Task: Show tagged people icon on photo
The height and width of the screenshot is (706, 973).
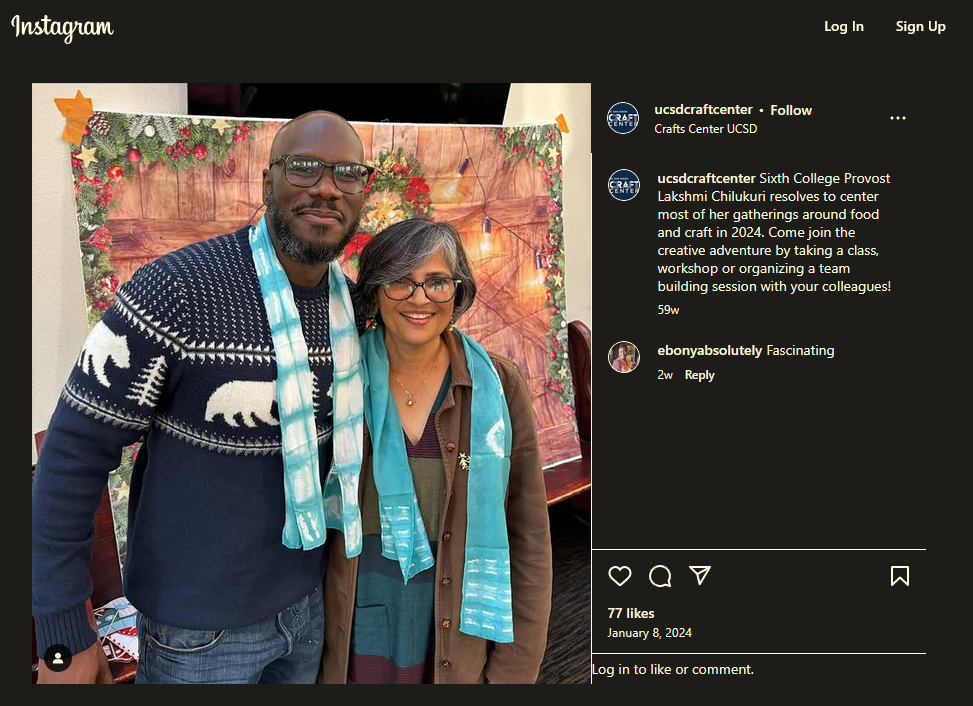Action: (58, 658)
